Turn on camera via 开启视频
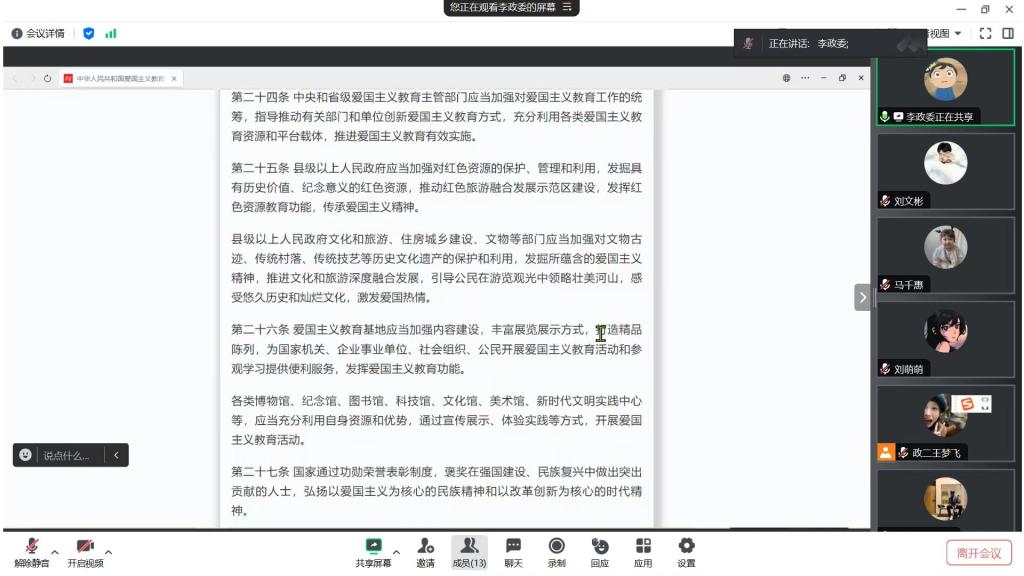The height and width of the screenshot is (576, 1024). pyautogui.click(x=85, y=551)
